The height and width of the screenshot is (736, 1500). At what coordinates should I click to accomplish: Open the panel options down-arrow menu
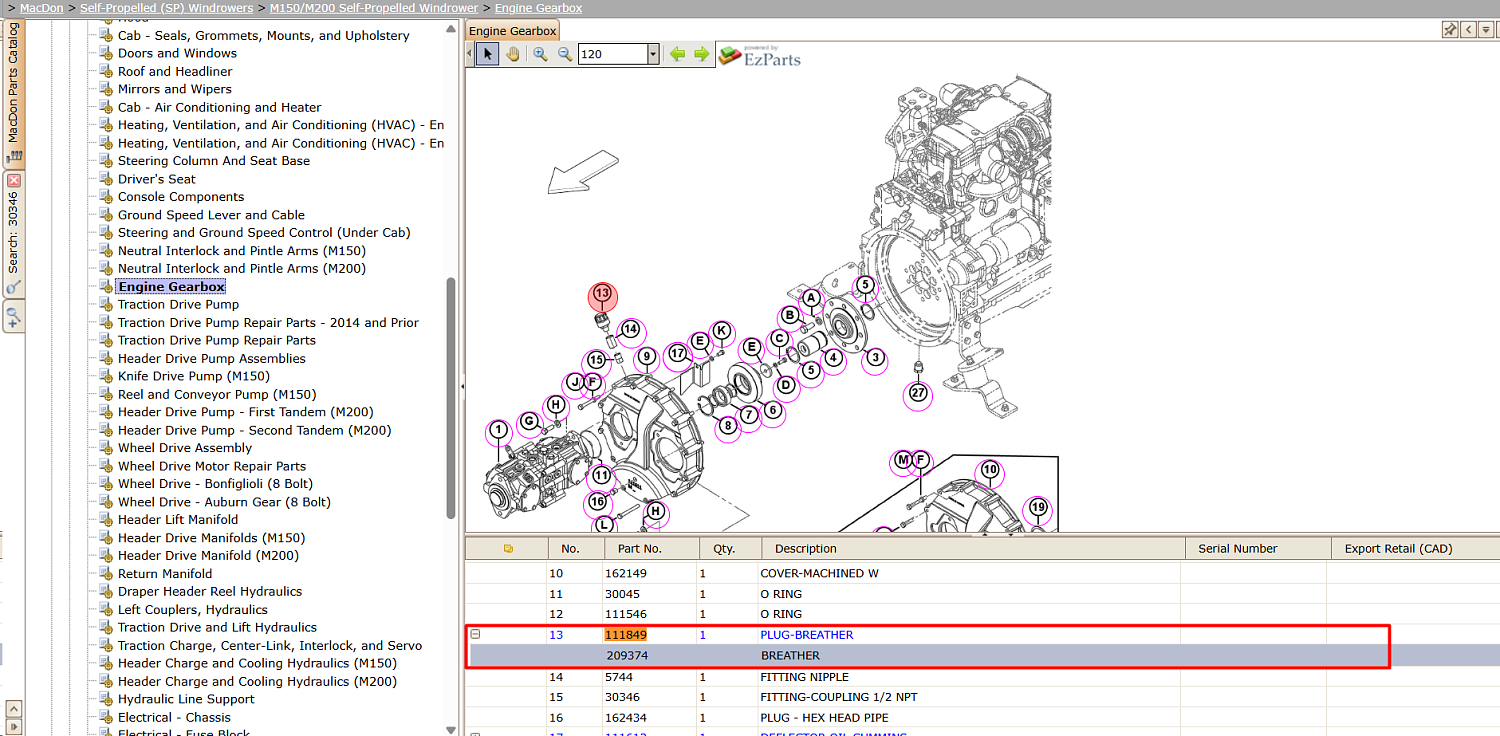pyautogui.click(x=1486, y=30)
